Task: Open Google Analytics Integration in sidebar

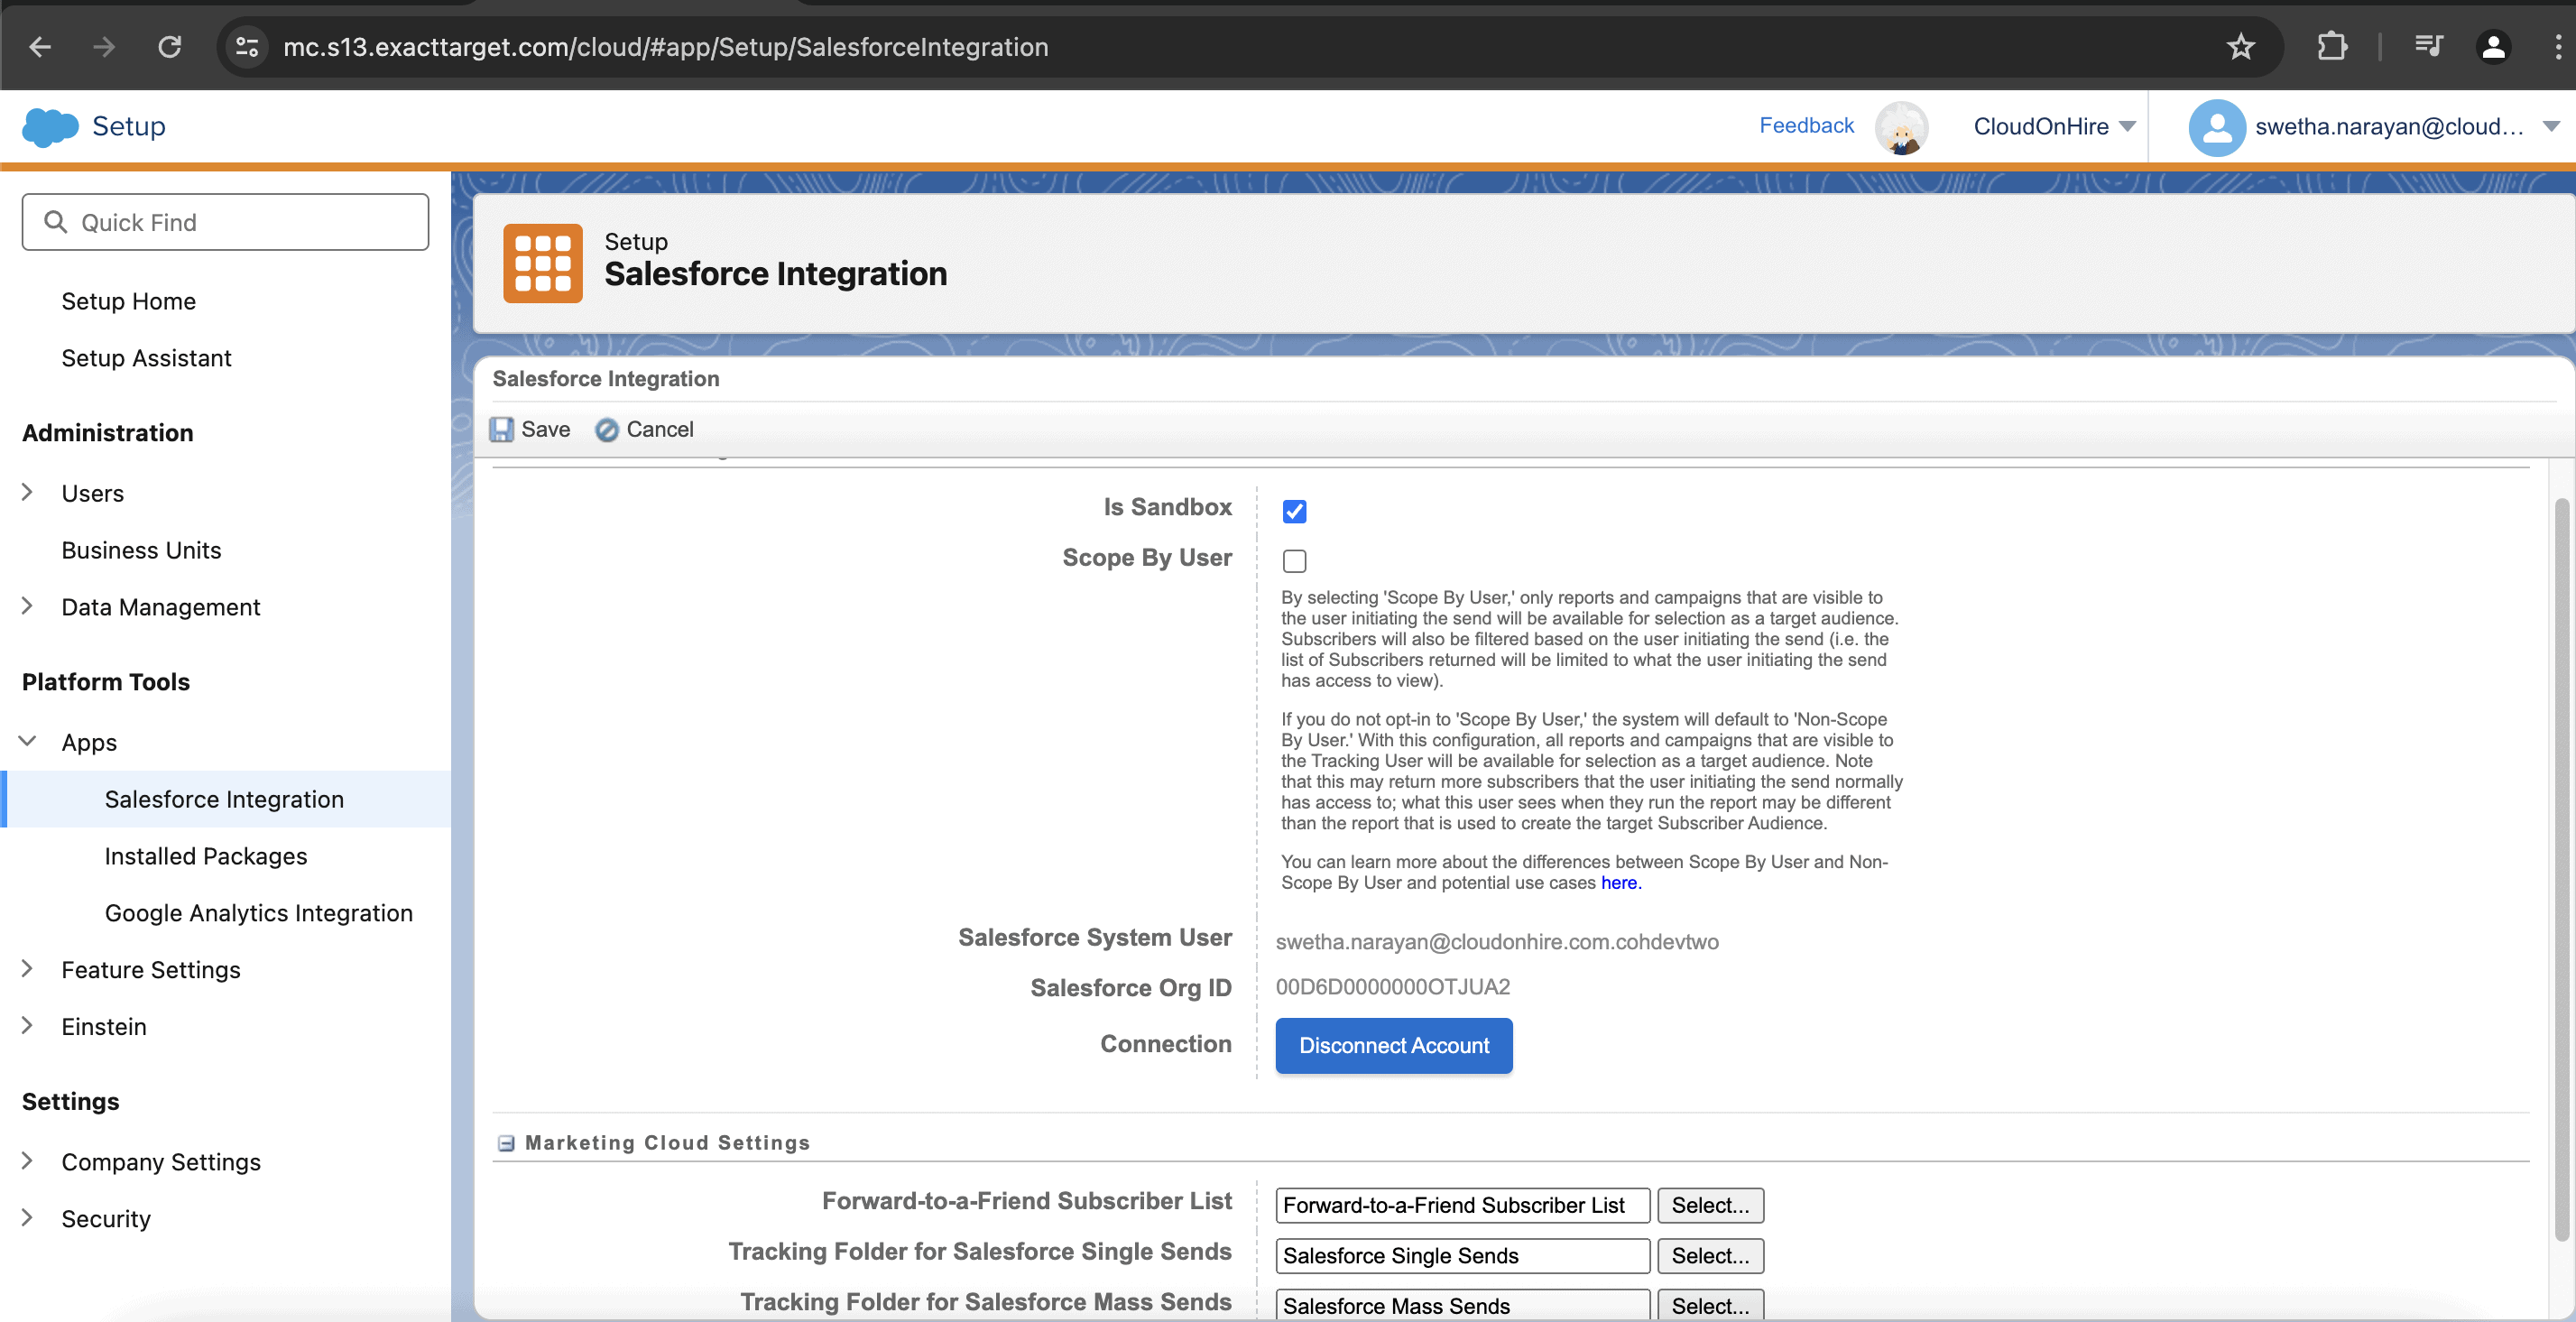Action: click(259, 913)
